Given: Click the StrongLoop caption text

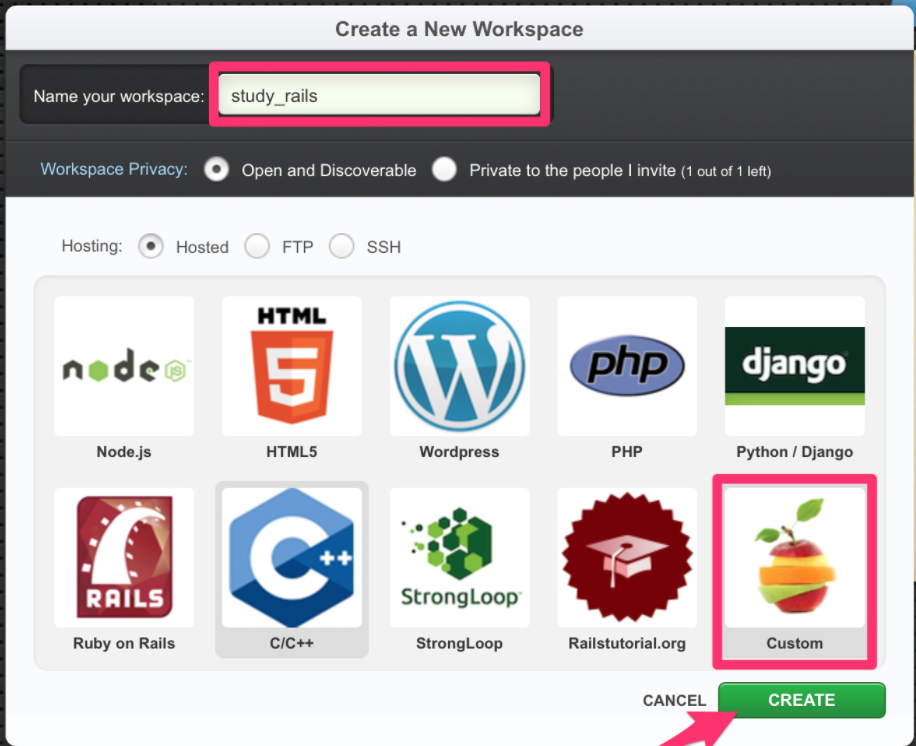Looking at the screenshot, I should pos(459,644).
